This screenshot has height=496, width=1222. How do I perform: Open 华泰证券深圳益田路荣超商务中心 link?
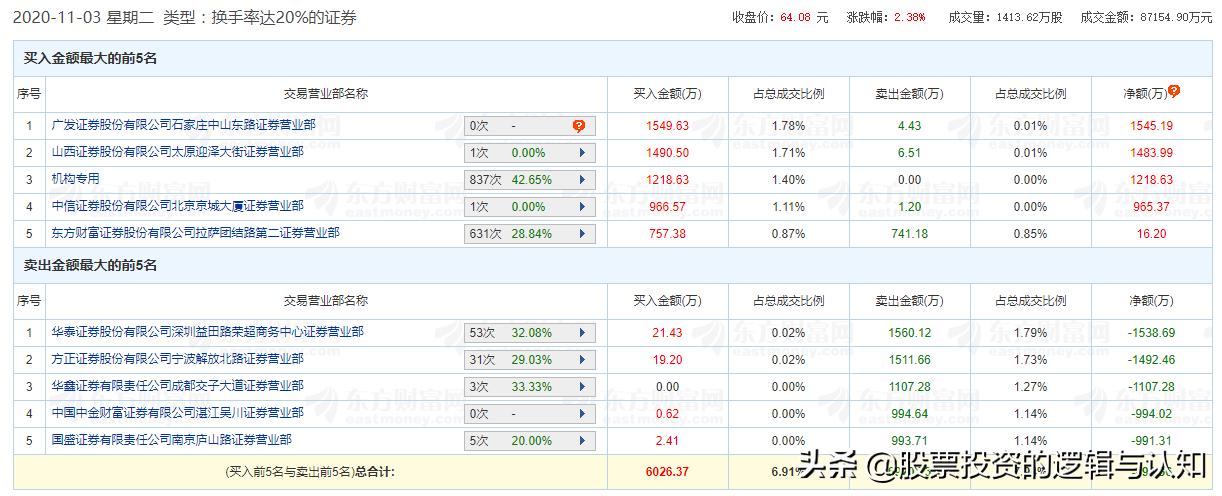click(x=207, y=332)
